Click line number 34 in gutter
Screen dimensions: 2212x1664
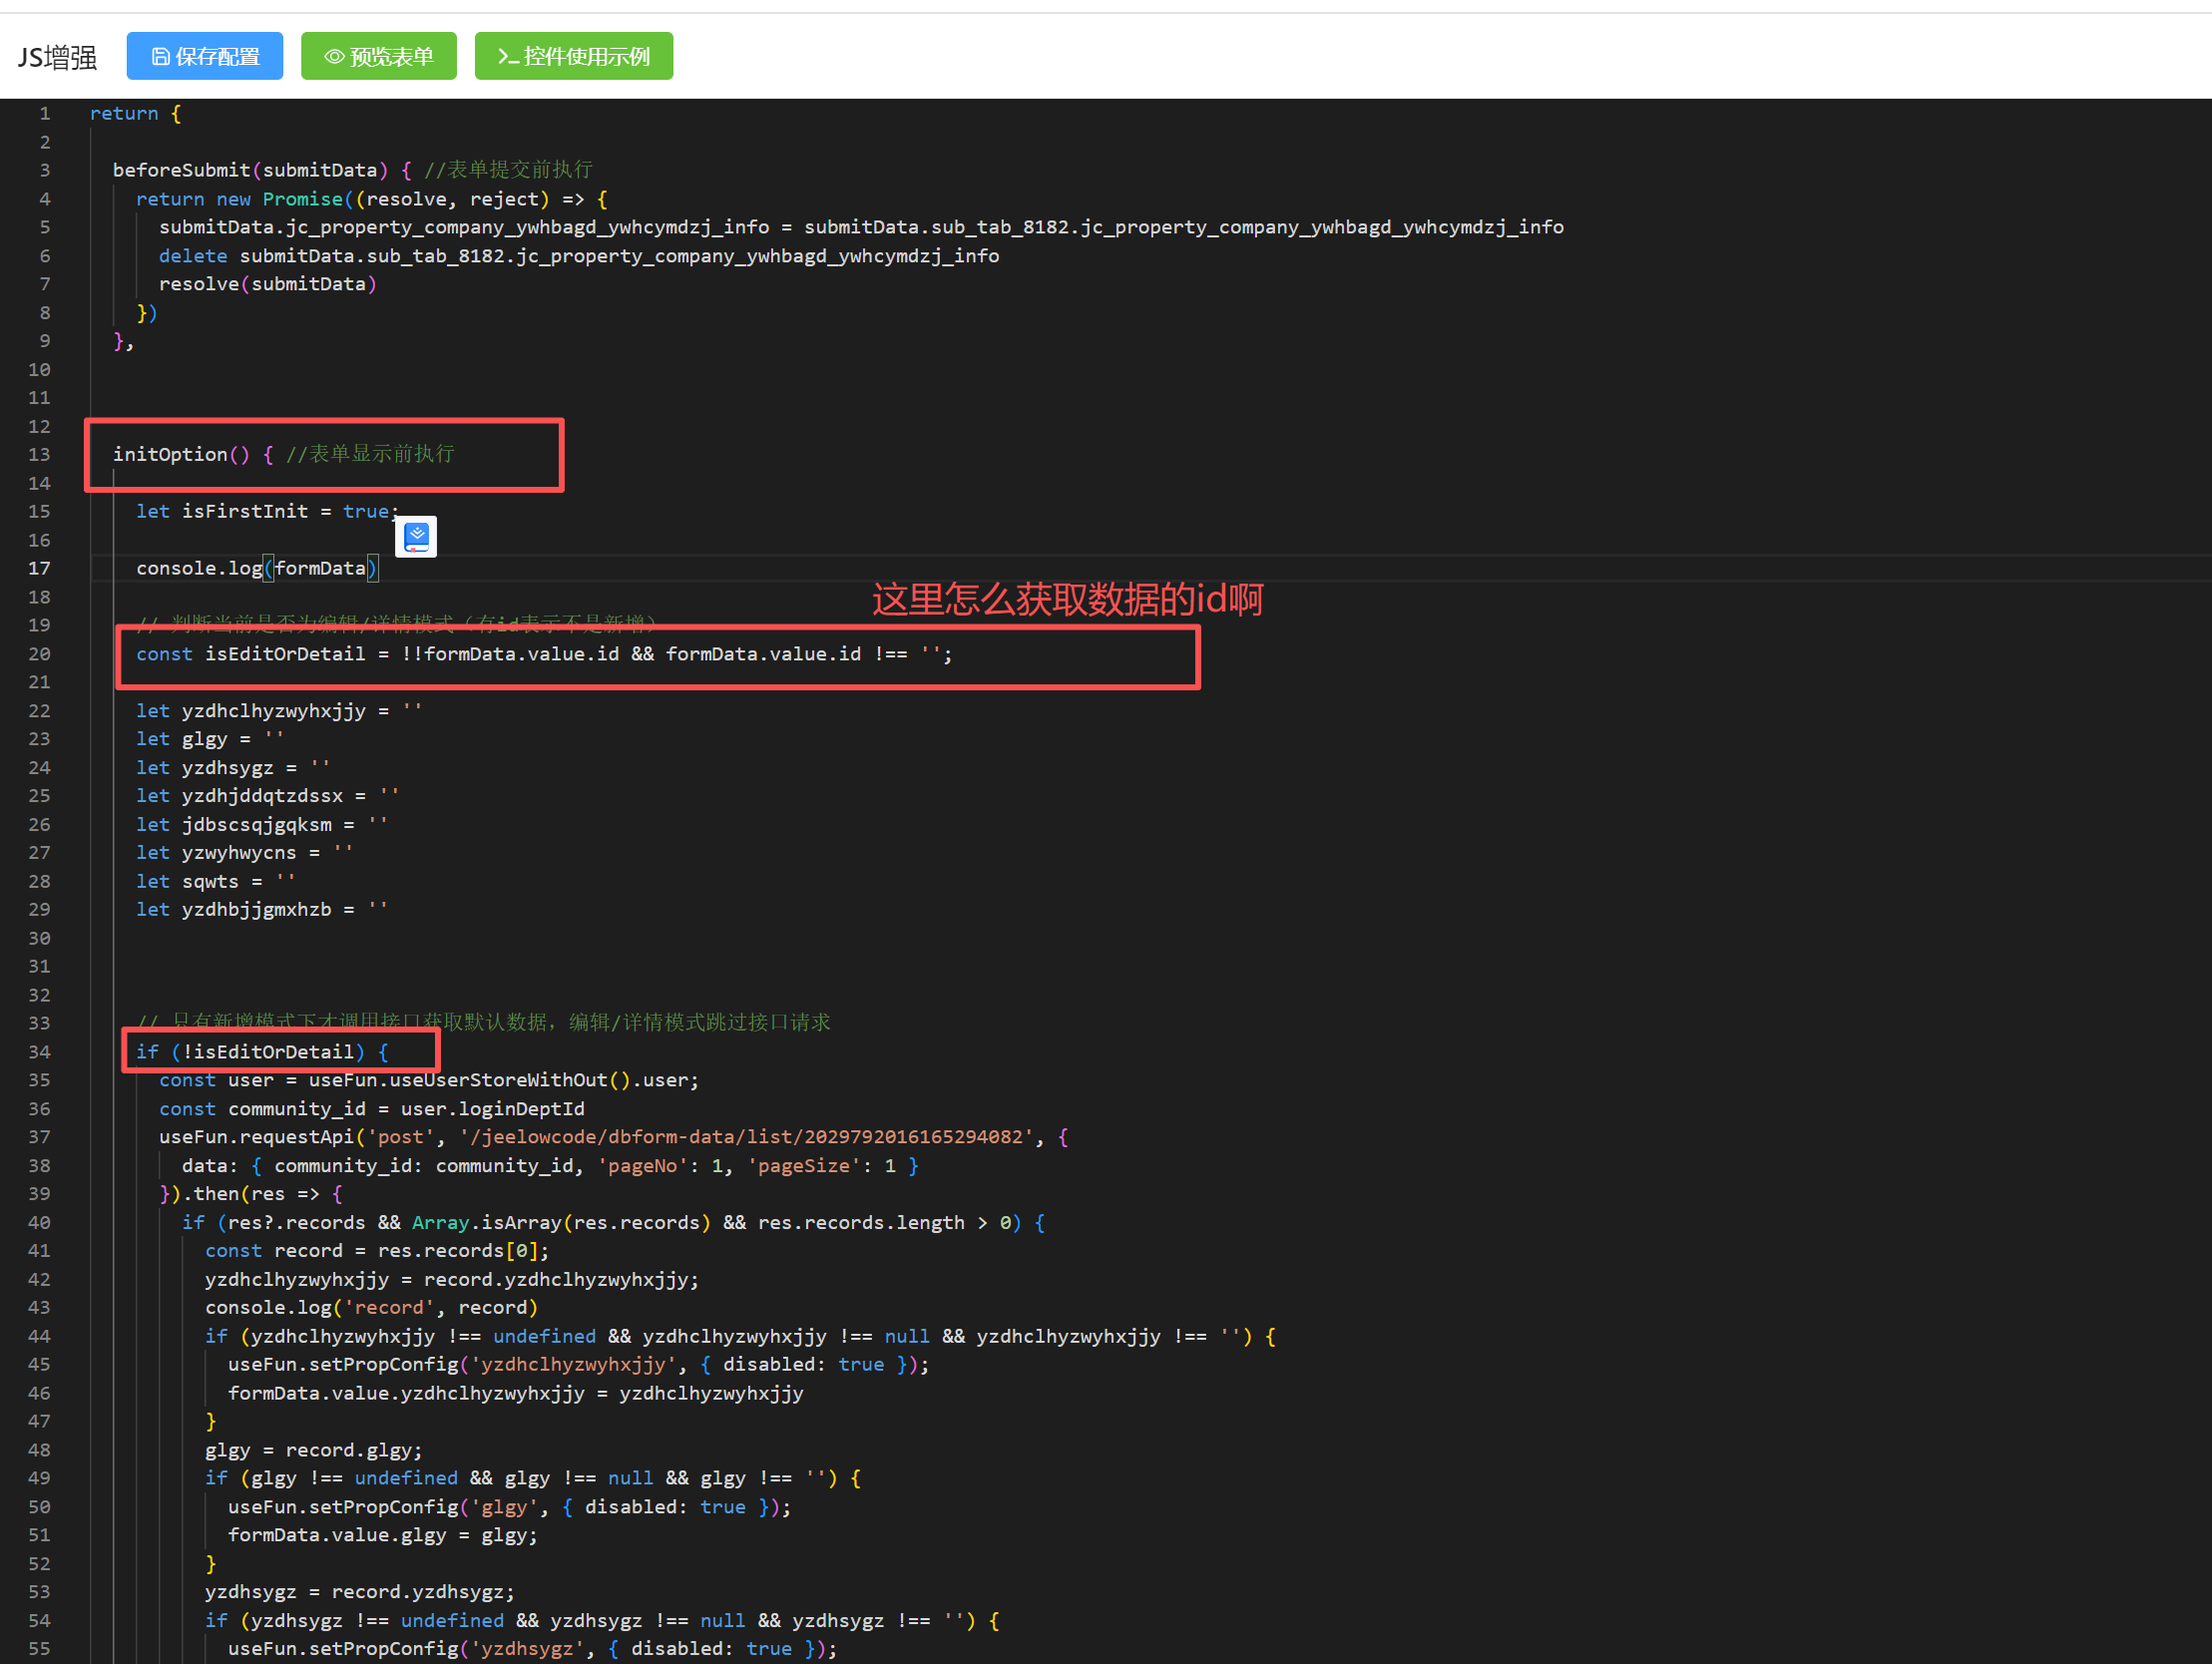[39, 1051]
